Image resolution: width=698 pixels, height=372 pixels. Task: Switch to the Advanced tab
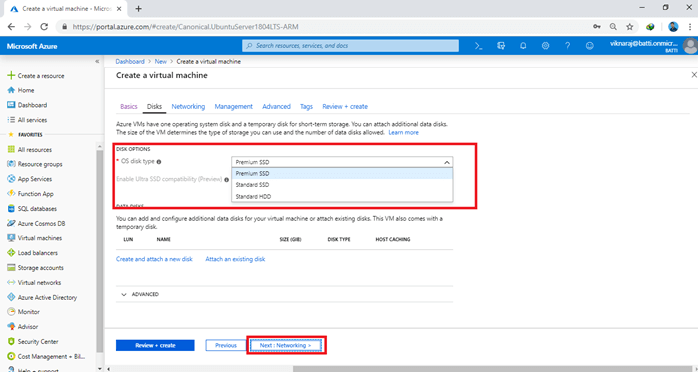276,107
